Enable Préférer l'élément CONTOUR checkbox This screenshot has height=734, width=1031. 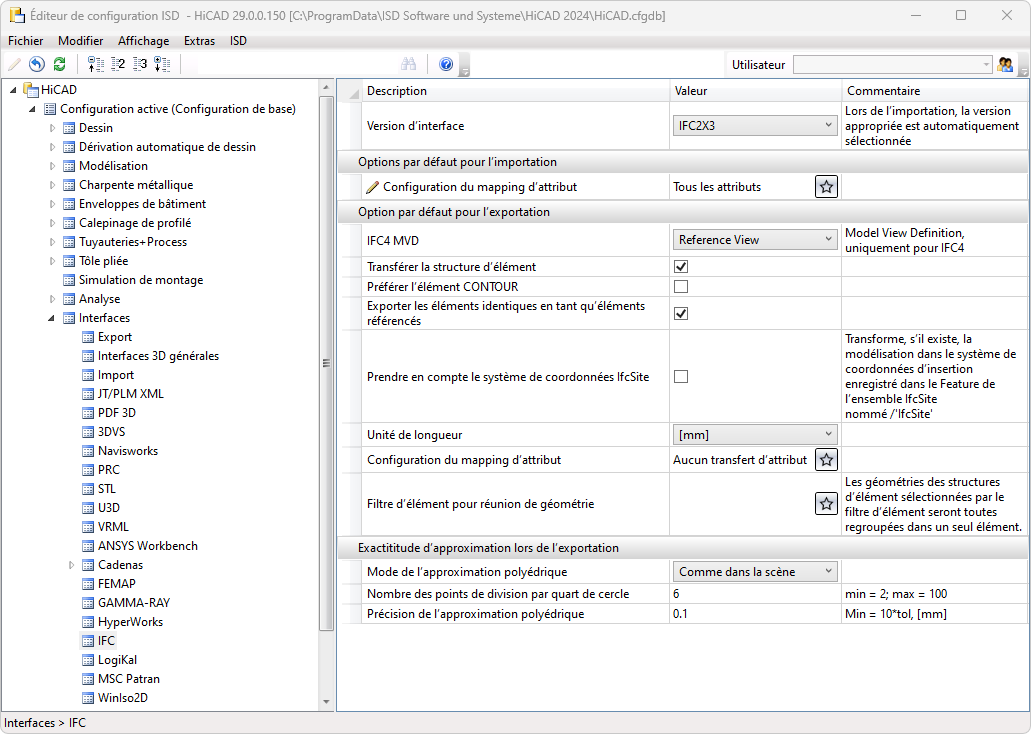point(681,287)
